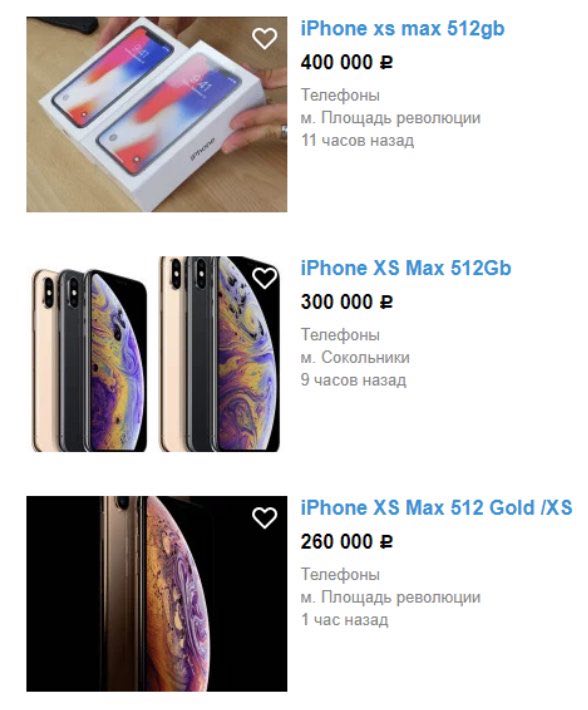Screen dimensions: 588x710
Task: Toggle heart on the 300 000 ₽ listing
Action: (264, 278)
